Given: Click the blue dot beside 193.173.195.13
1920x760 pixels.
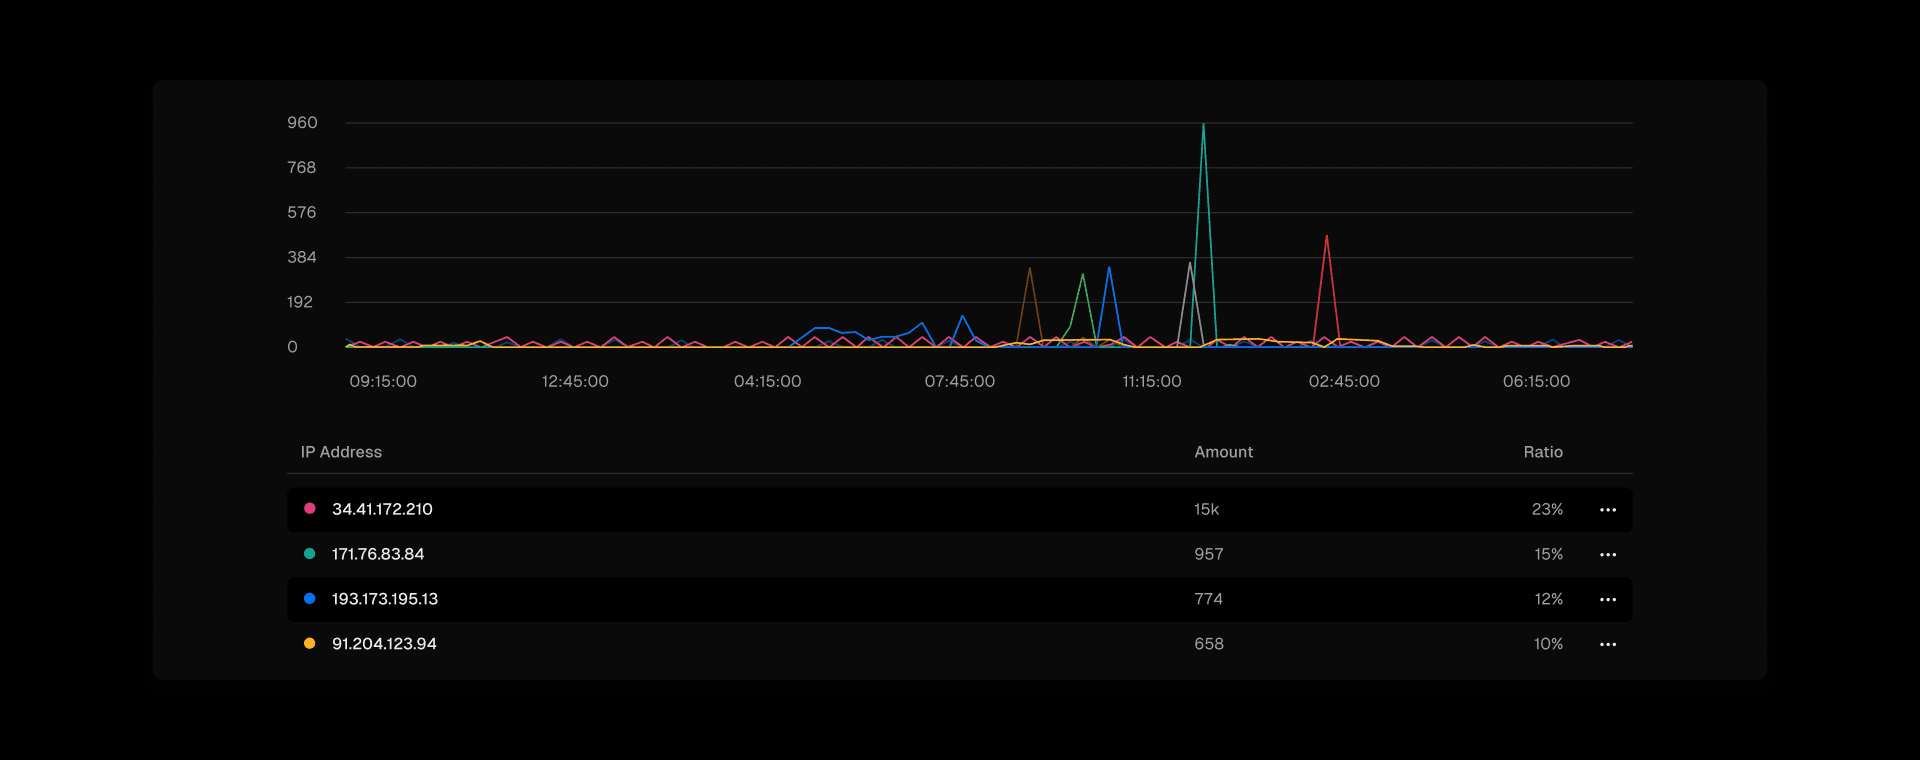Looking at the screenshot, I should click(310, 599).
